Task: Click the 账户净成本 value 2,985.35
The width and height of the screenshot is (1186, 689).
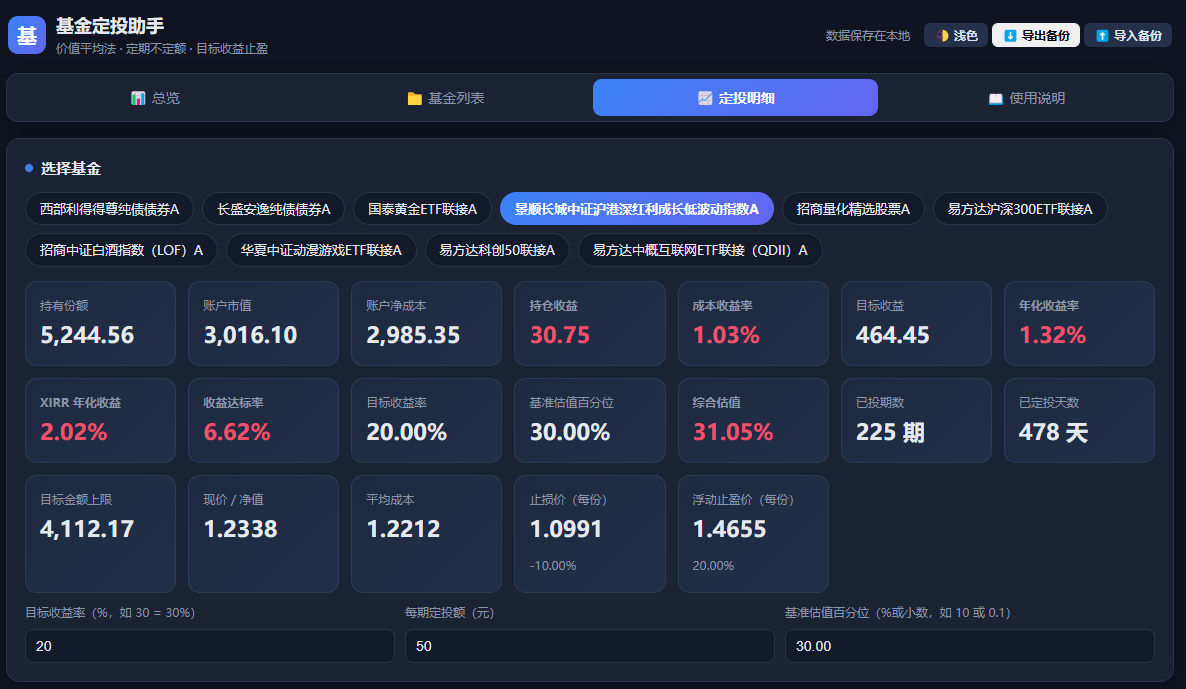Action: [x=413, y=335]
